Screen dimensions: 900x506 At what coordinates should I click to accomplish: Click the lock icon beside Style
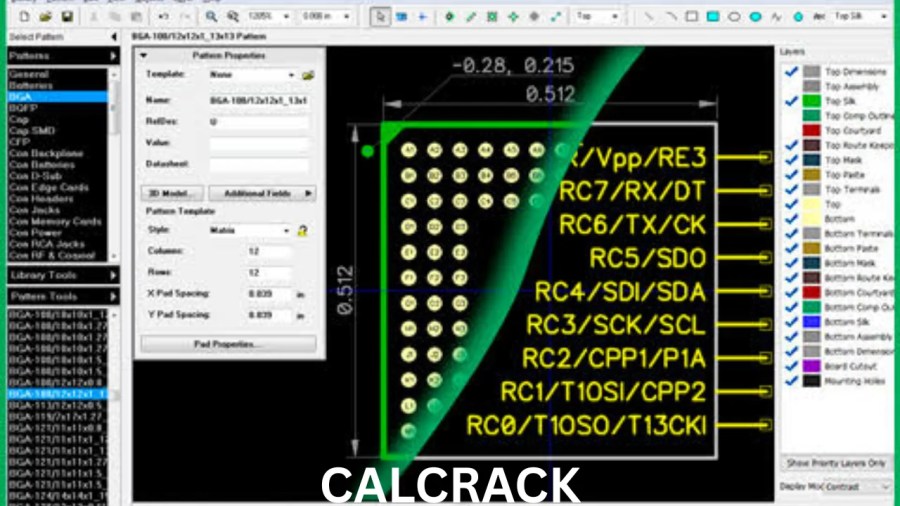302,231
